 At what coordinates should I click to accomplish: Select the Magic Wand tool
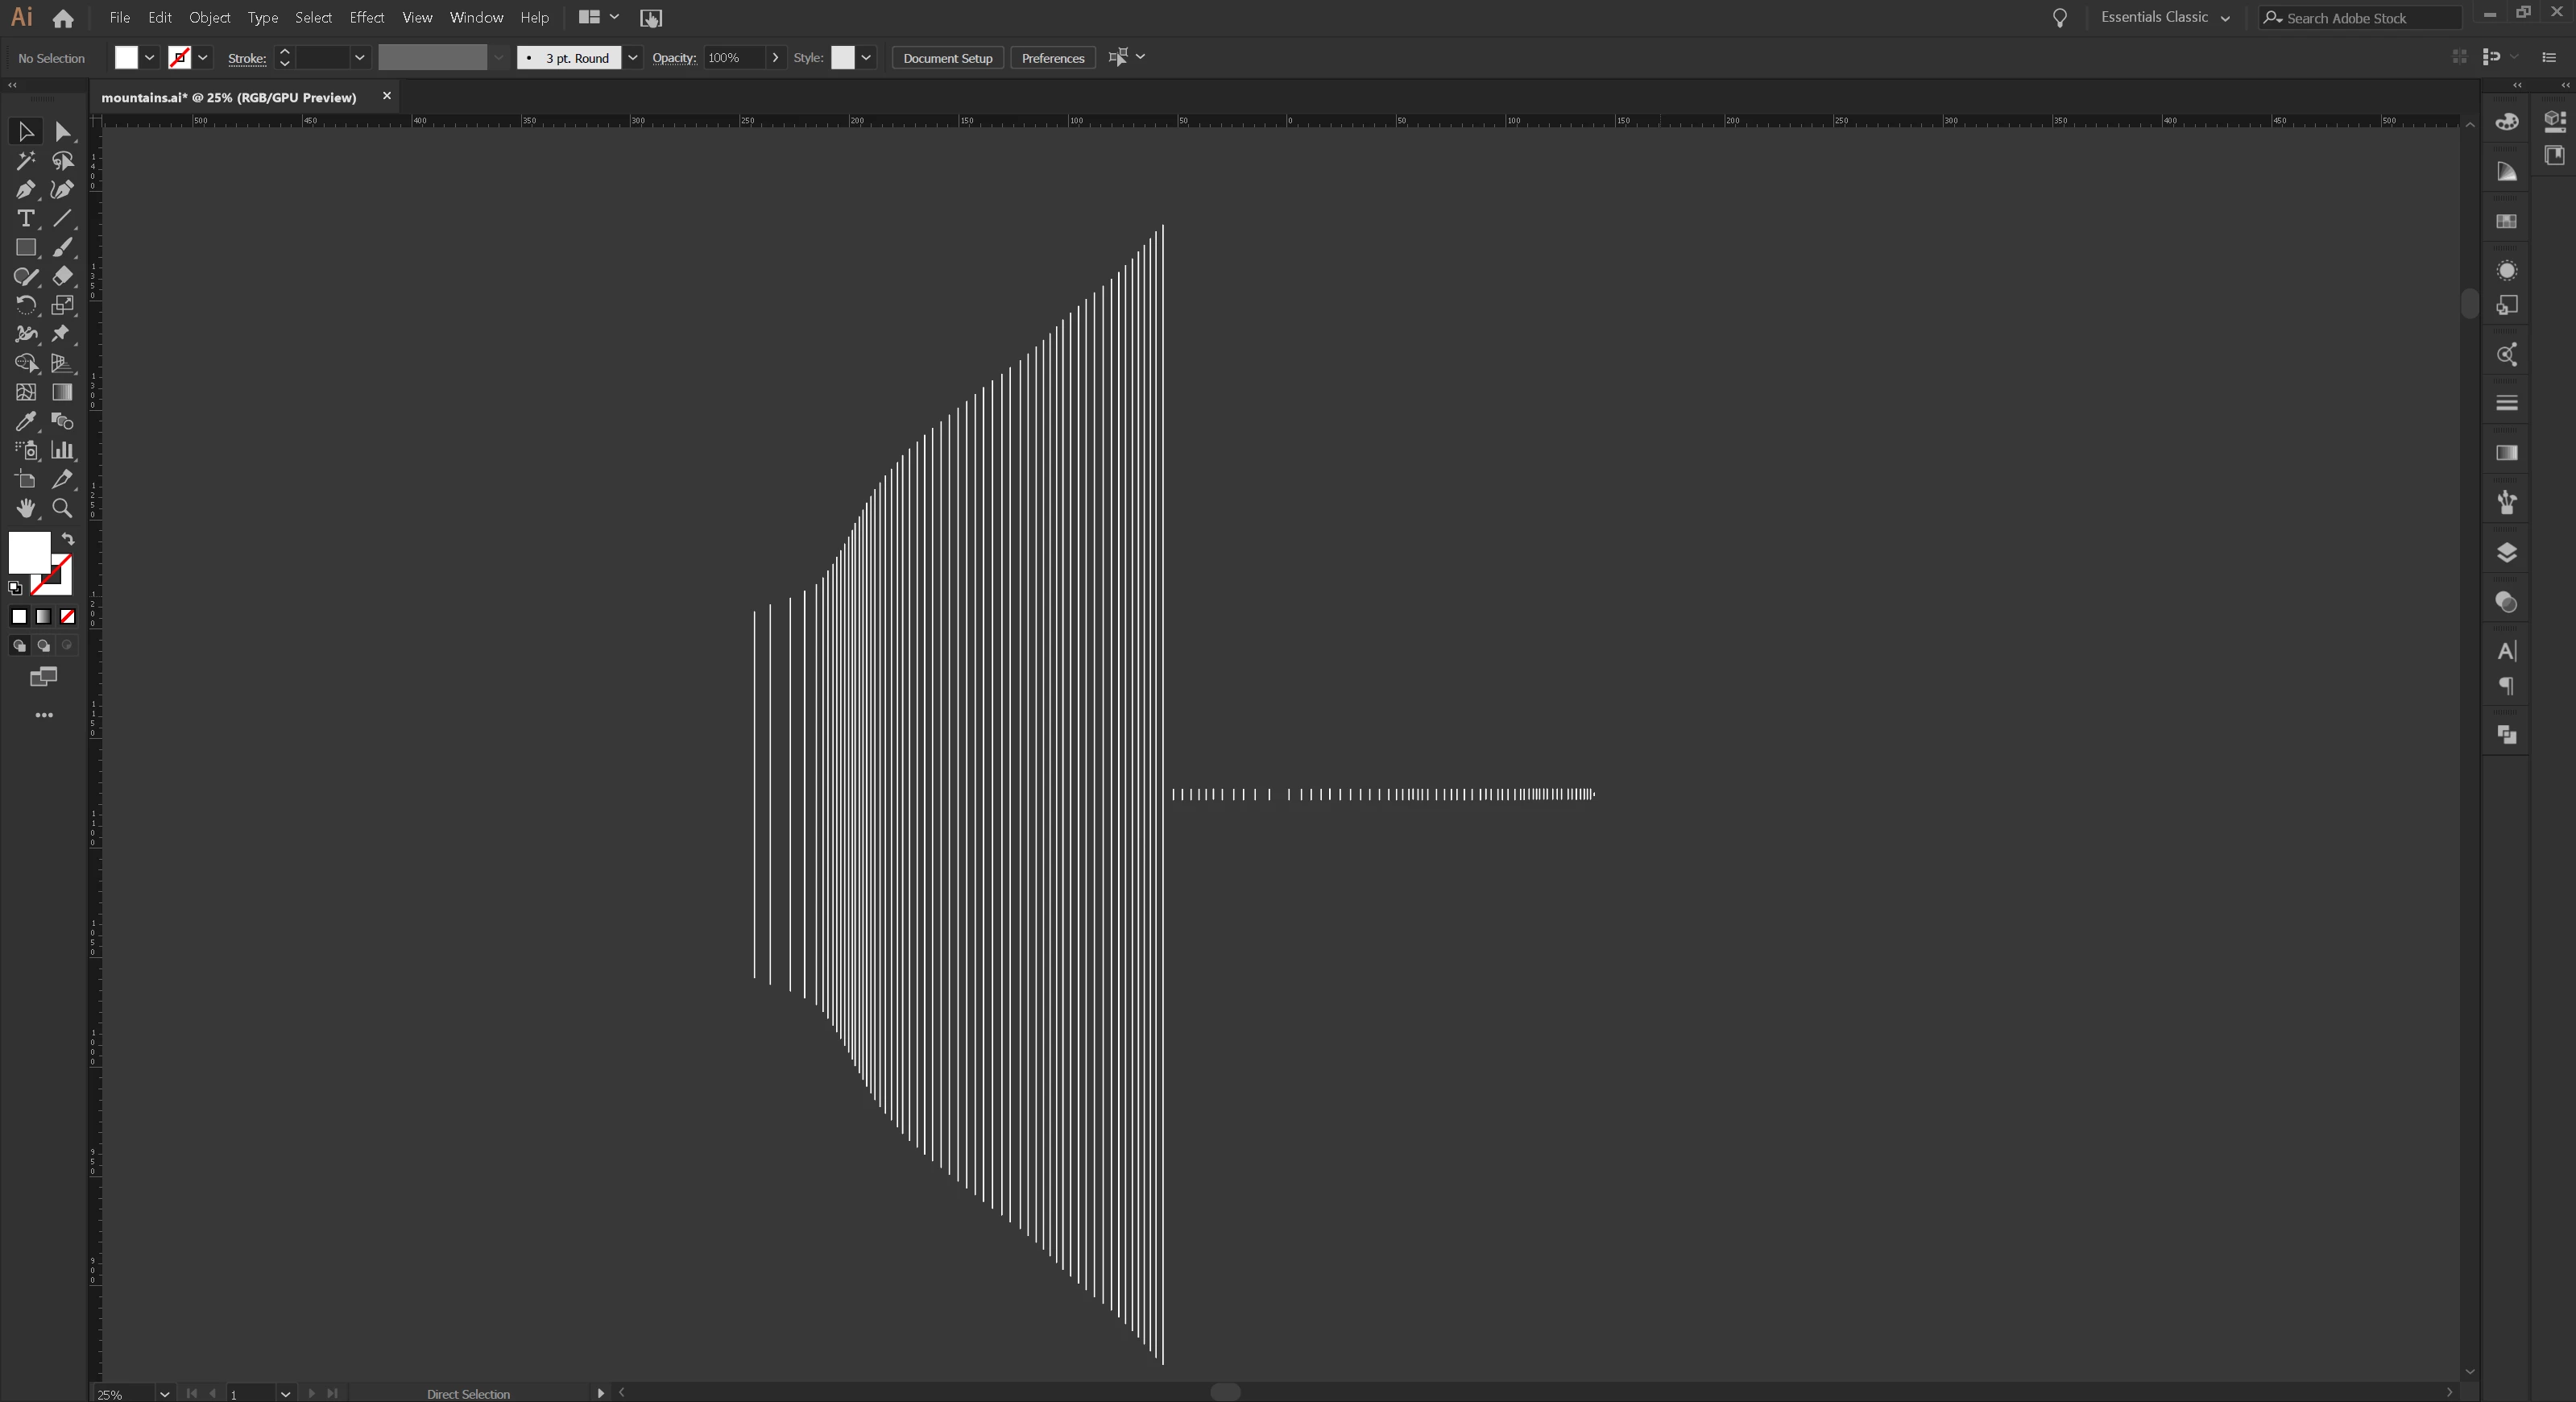tap(26, 160)
